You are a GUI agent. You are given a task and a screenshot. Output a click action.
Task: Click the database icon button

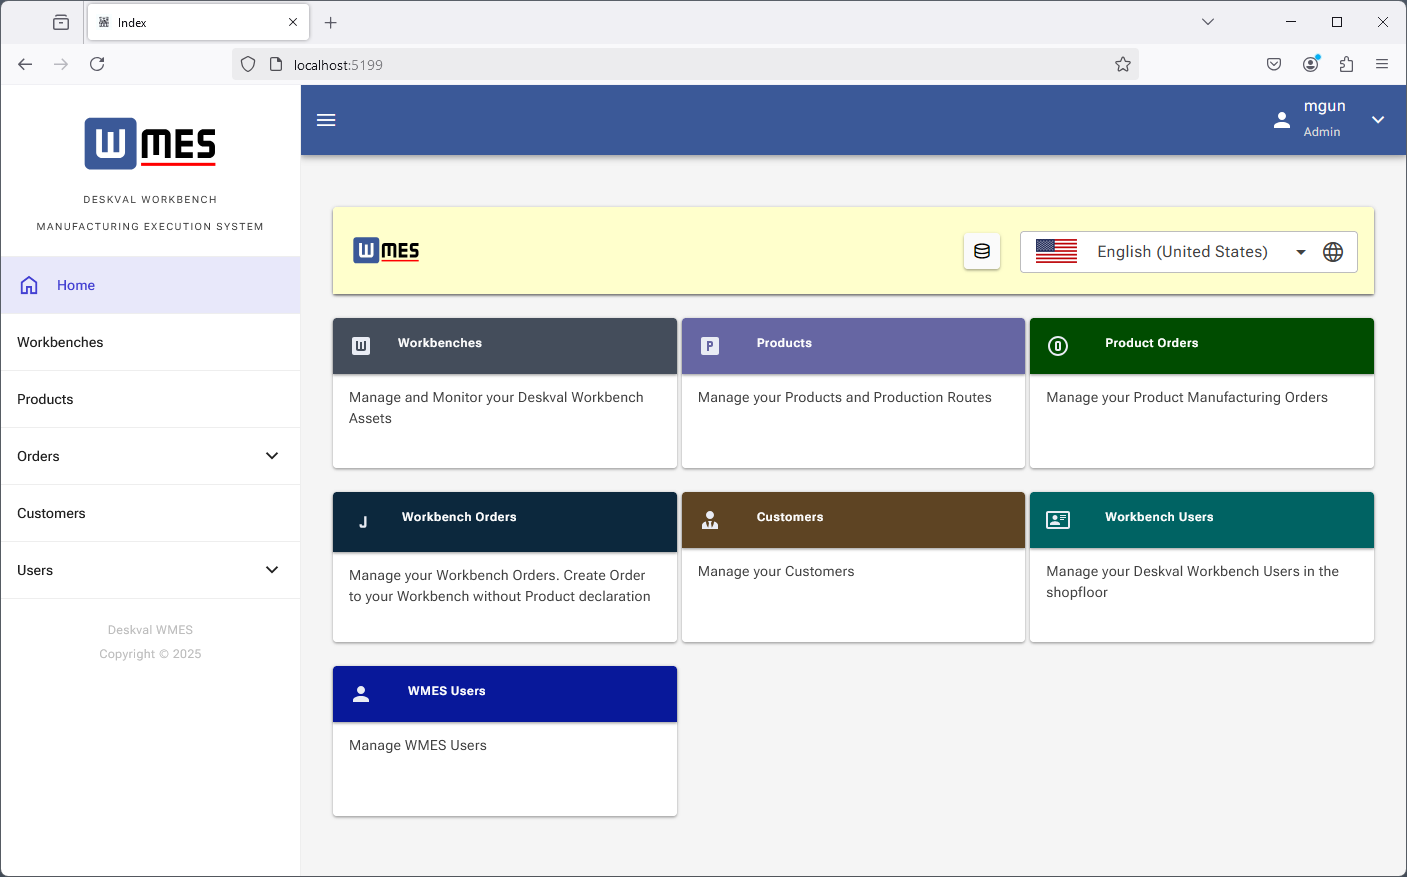[982, 252]
